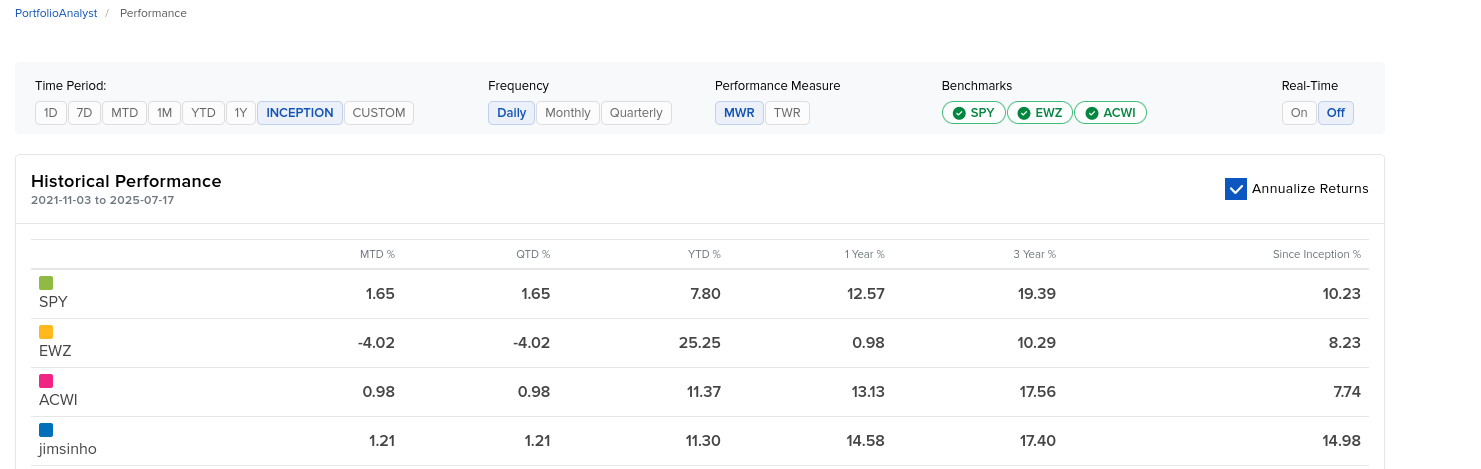Open the PortfolioAnalyst breadcrumb link
Viewport: 1481px width, 469px height.
[56, 13]
